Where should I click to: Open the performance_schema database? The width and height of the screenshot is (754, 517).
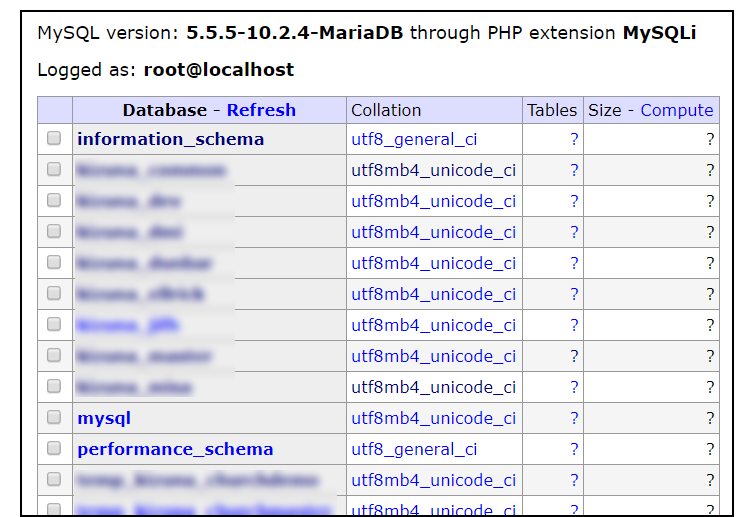coord(175,449)
